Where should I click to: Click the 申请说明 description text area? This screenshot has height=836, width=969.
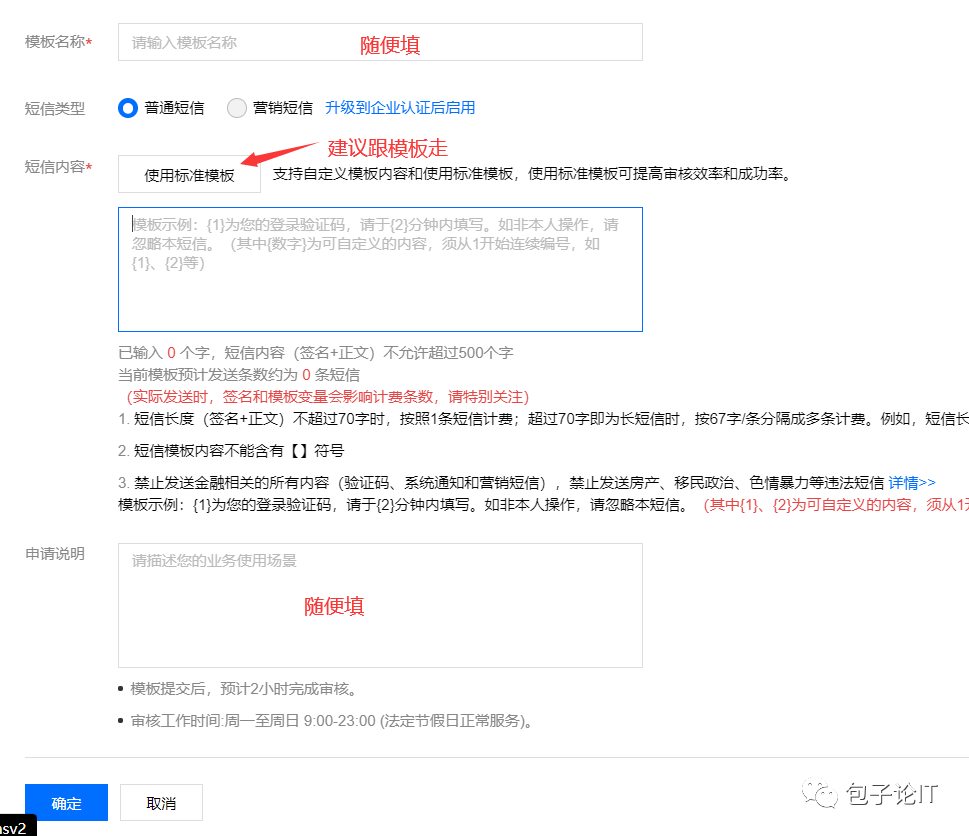pyautogui.click(x=380, y=606)
